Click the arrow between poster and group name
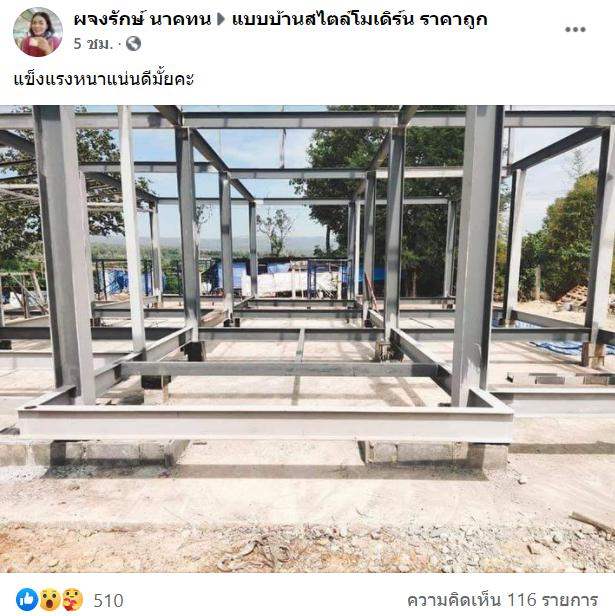Screen dimensions: 615x616 pos(221,19)
